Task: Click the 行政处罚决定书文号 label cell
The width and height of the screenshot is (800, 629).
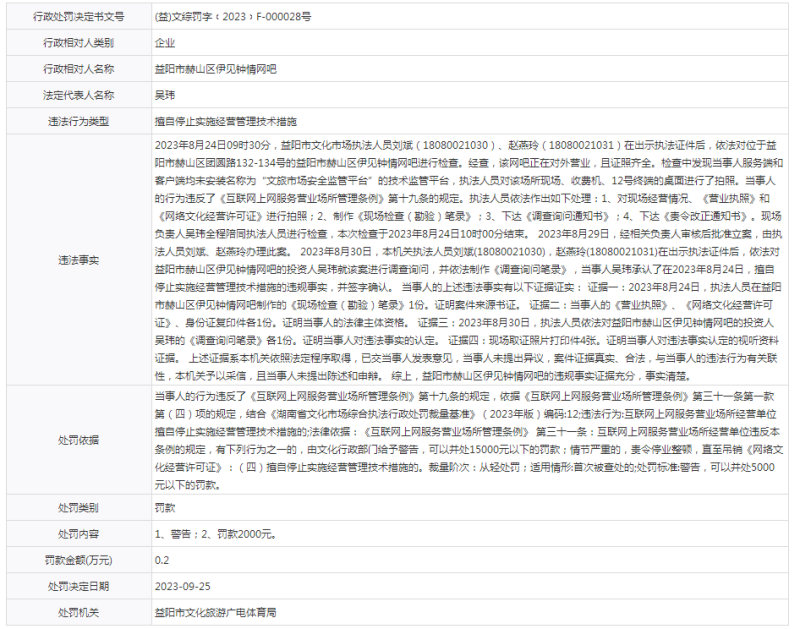Action: [78, 17]
